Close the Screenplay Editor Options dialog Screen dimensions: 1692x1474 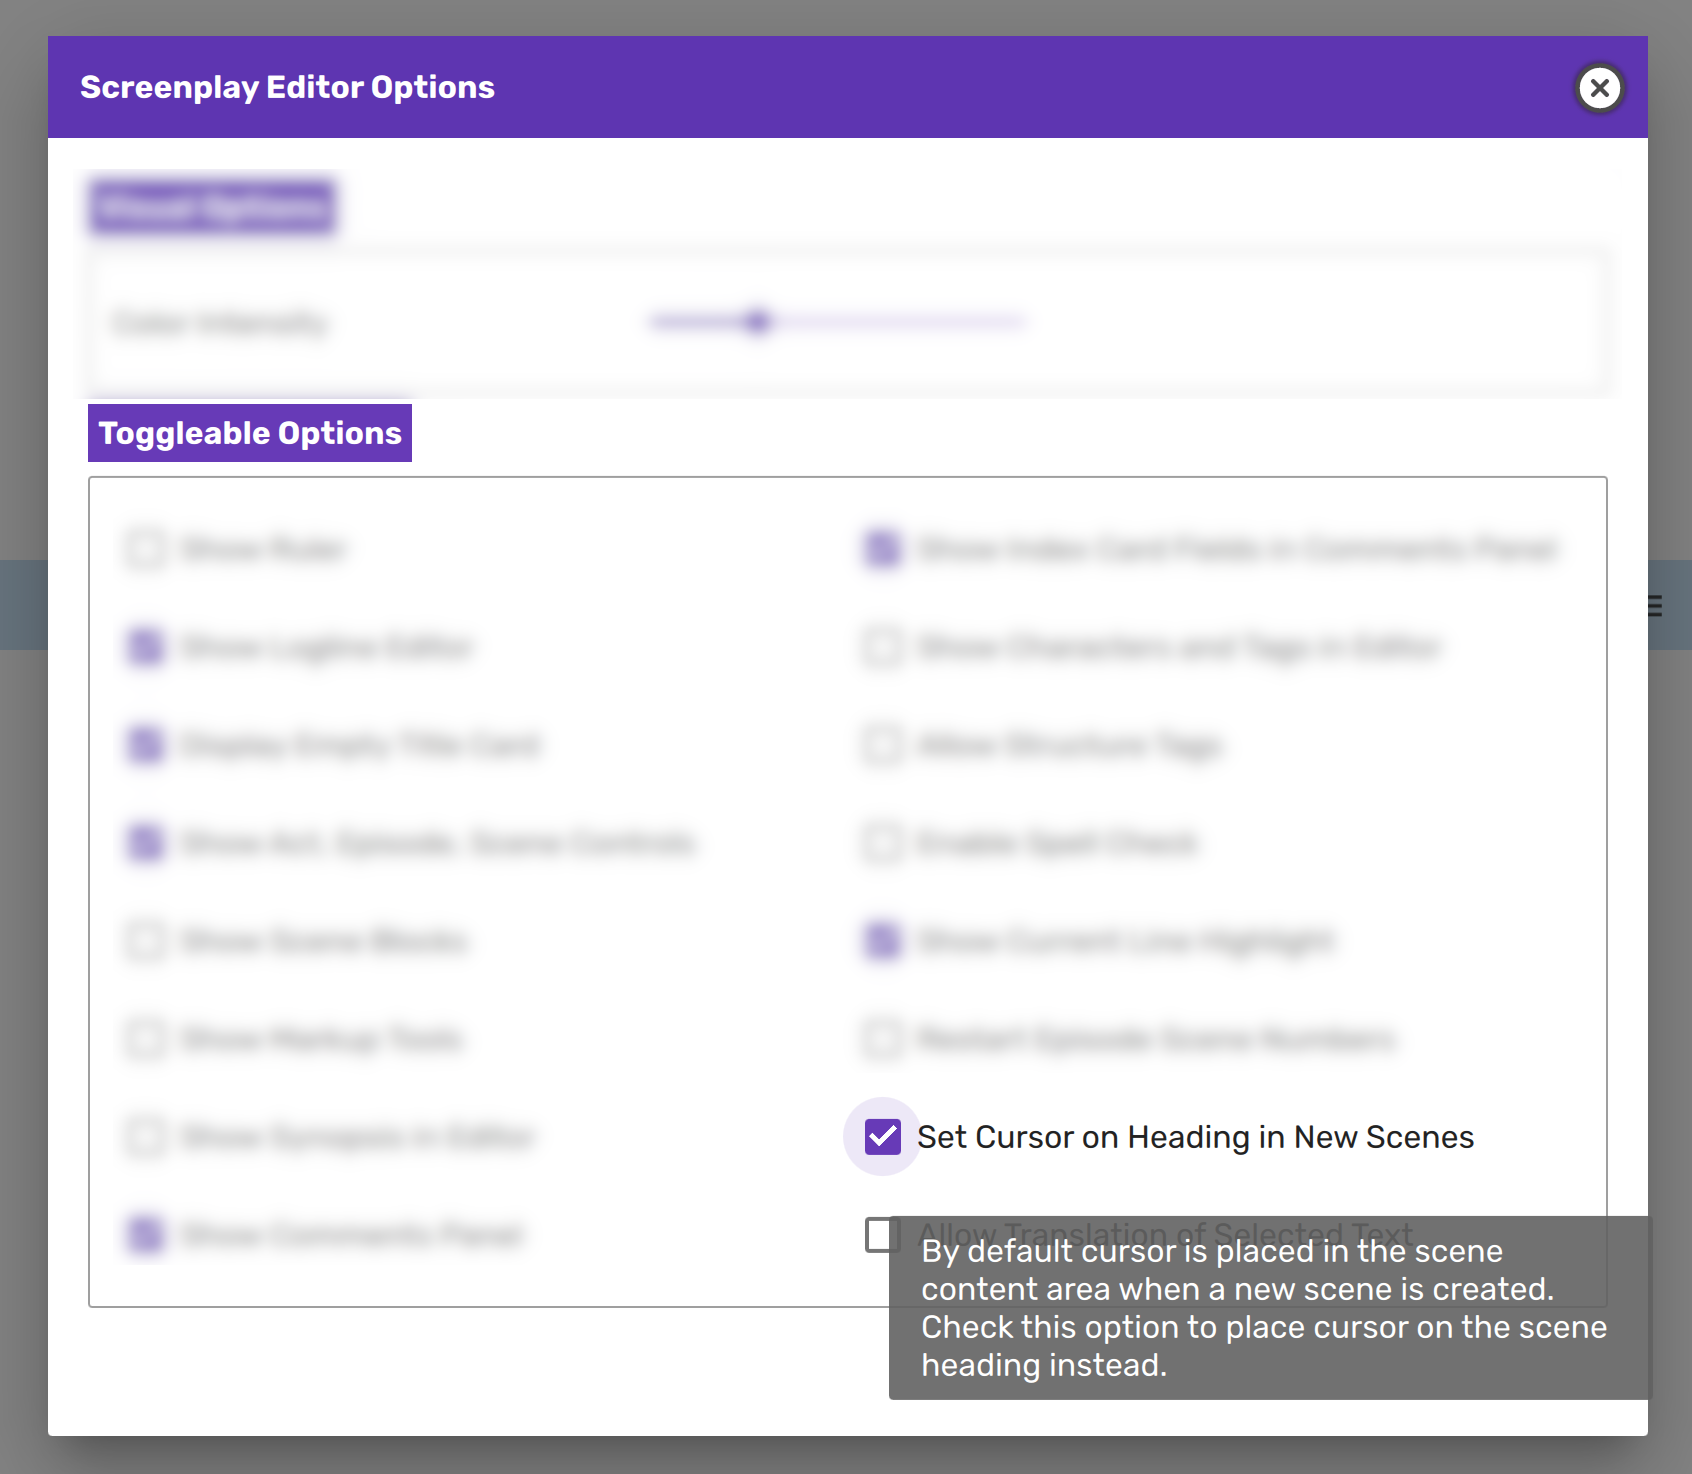[1599, 88]
